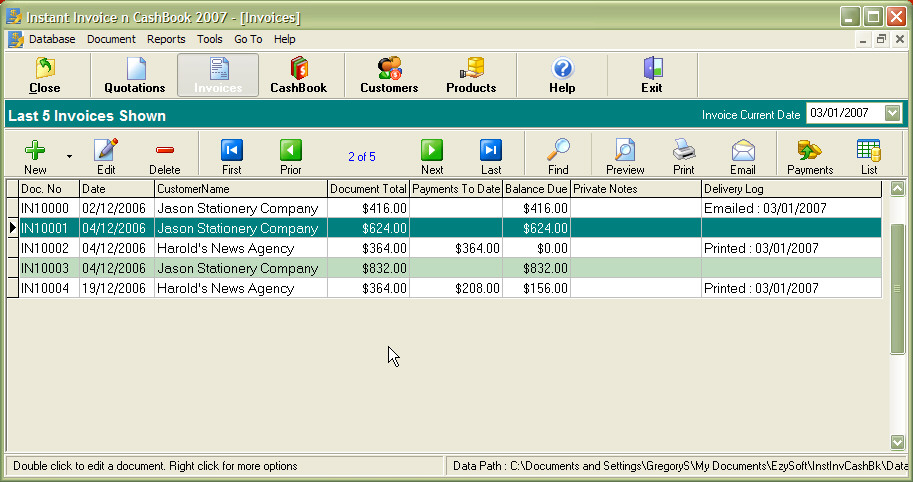This screenshot has width=913, height=482.
Task: Click Harold's News Agency in row IN10002
Action: point(240,249)
